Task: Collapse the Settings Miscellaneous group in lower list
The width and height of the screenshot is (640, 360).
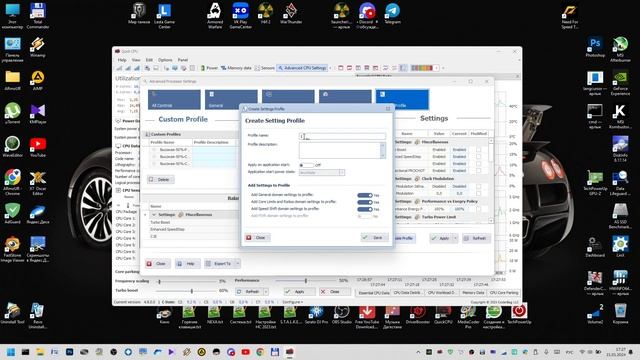Action: click(x=154, y=215)
